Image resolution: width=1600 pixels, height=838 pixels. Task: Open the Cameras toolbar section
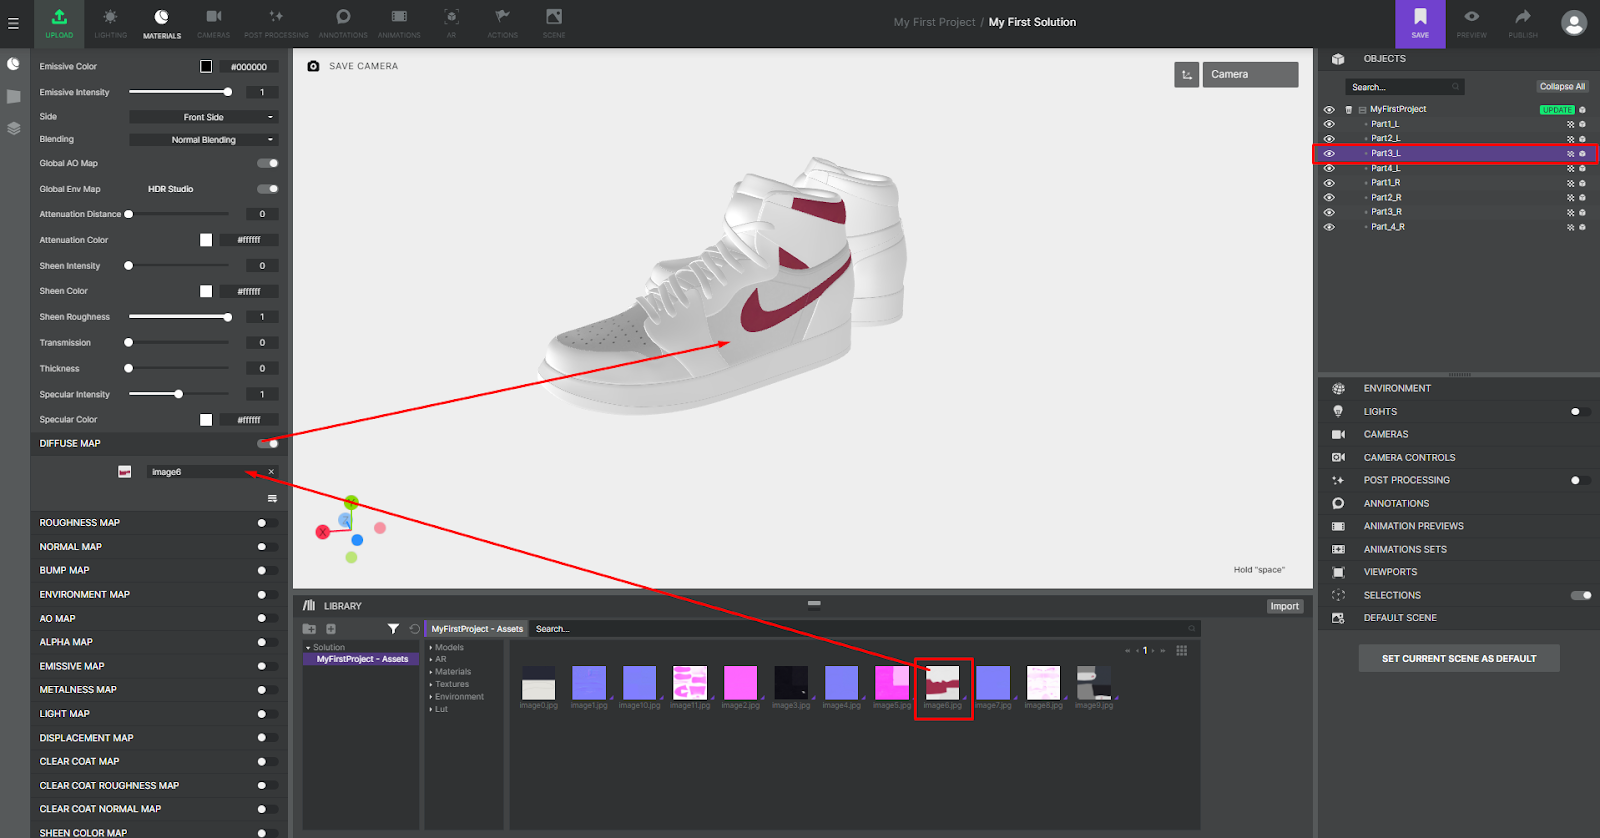[x=213, y=23]
